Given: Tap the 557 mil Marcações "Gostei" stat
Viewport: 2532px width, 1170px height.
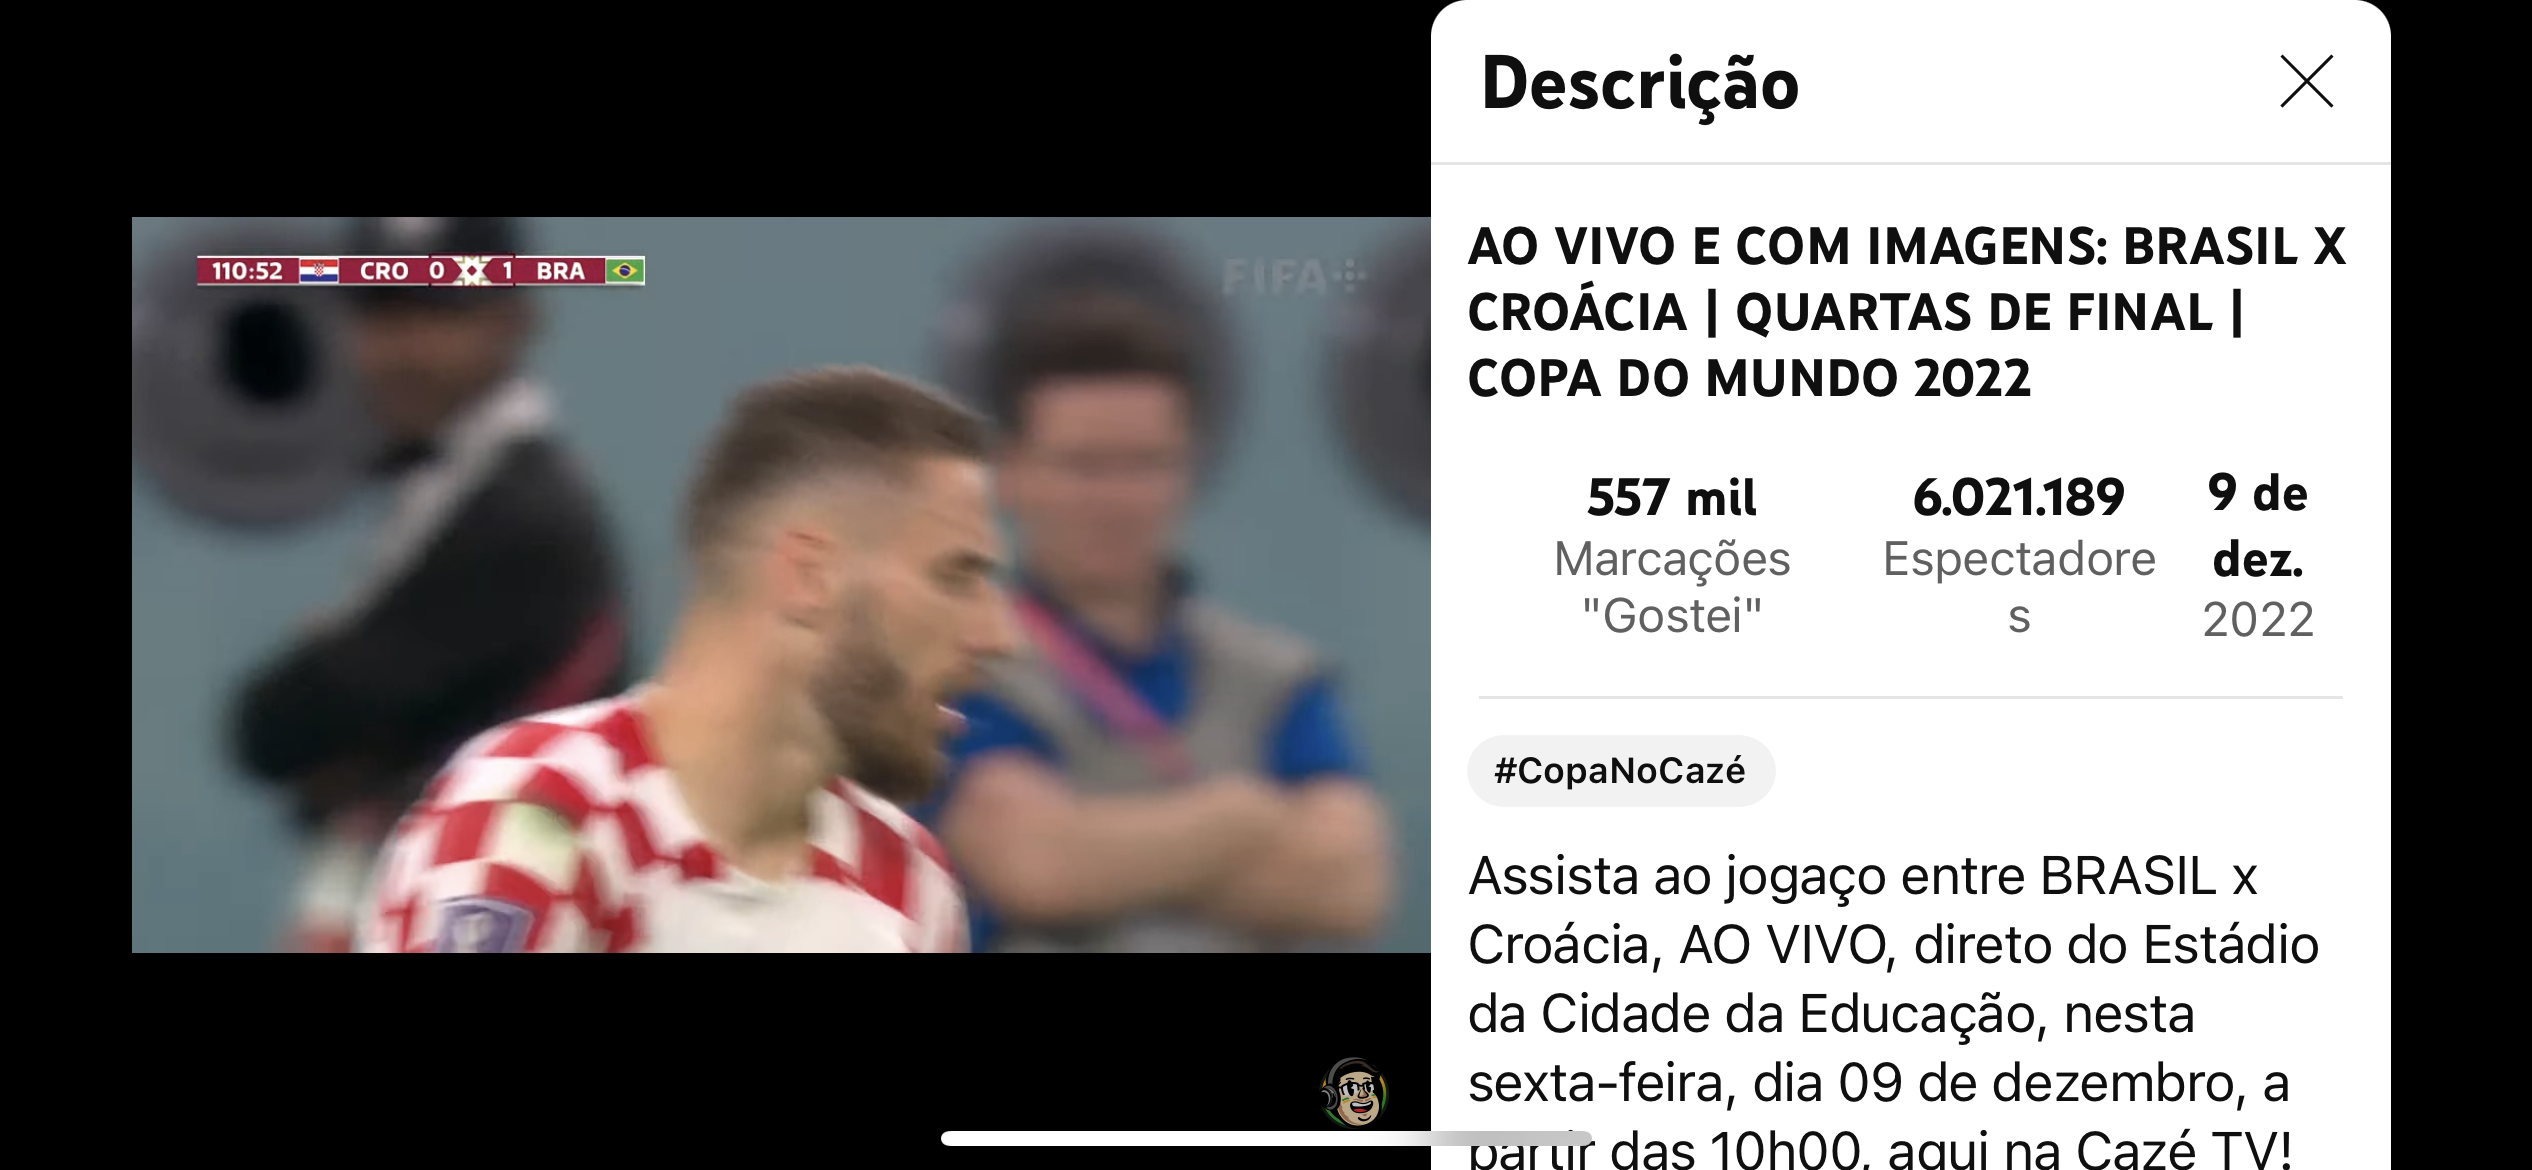Looking at the screenshot, I should tap(1672, 555).
